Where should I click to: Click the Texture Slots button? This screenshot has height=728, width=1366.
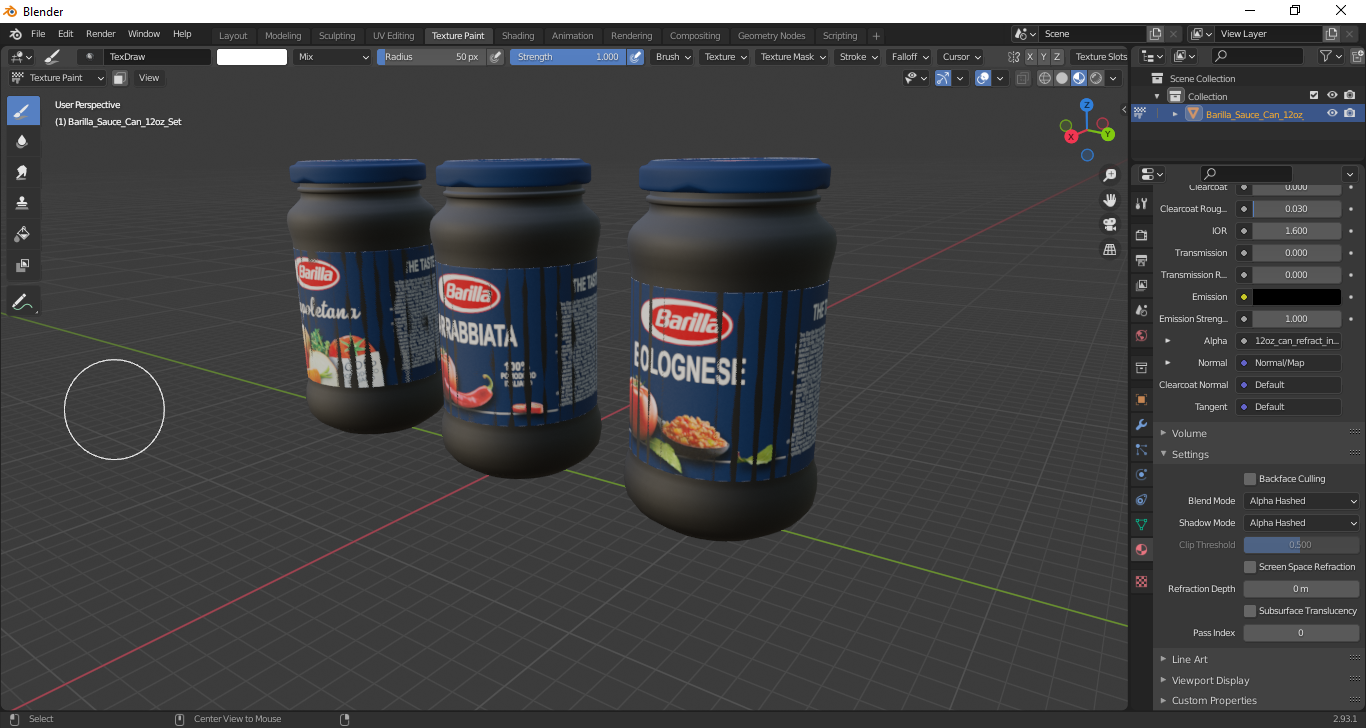click(x=1100, y=57)
